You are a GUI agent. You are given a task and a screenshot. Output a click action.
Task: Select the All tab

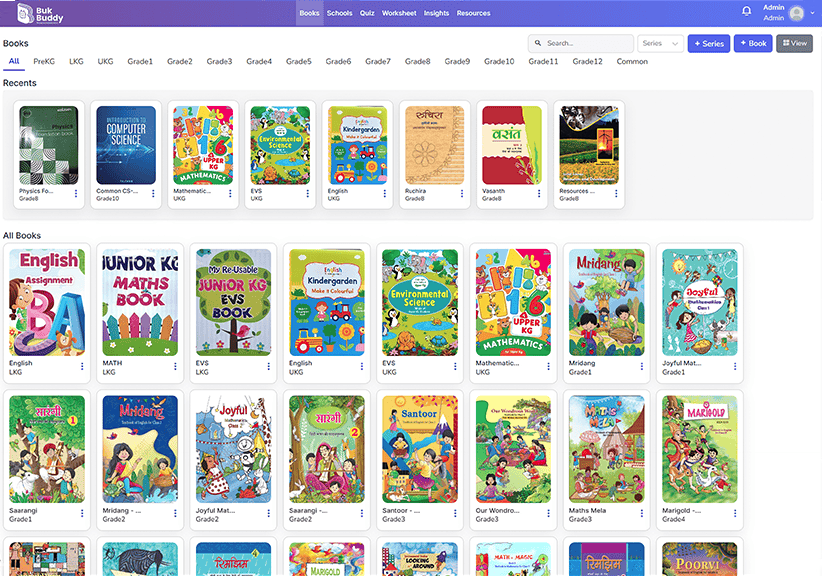pyautogui.click(x=14, y=61)
